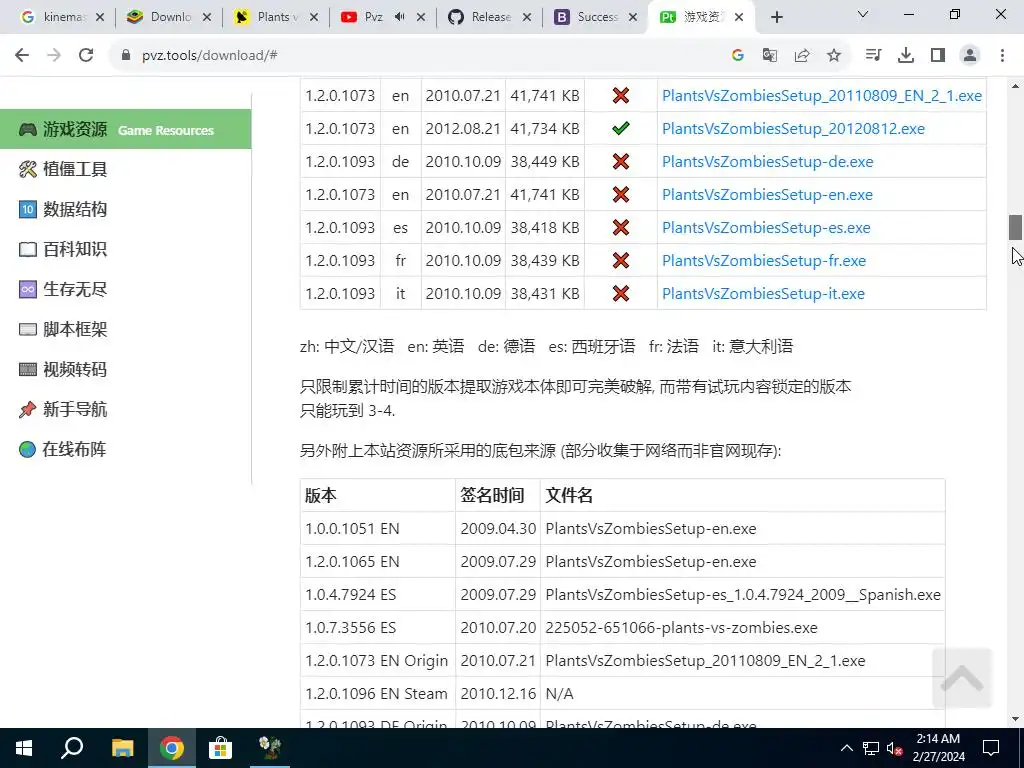Image resolution: width=1024 pixels, height=768 pixels.
Task: Switch to the Success tab
Action: click(596, 18)
